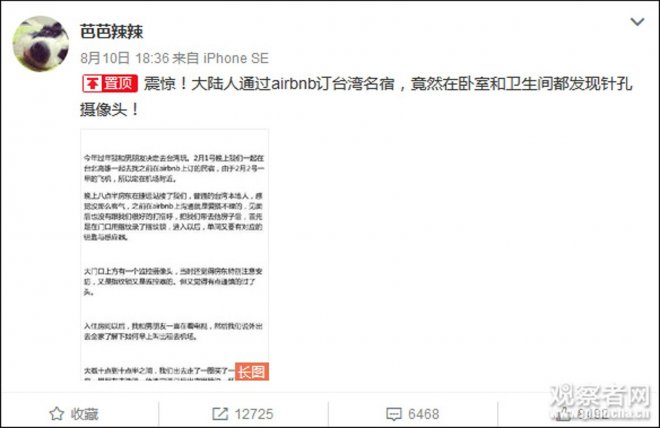This screenshot has height=428, width=660.
Task: Open the 芭芭辣辣 username link
Action: pyautogui.click(x=112, y=32)
